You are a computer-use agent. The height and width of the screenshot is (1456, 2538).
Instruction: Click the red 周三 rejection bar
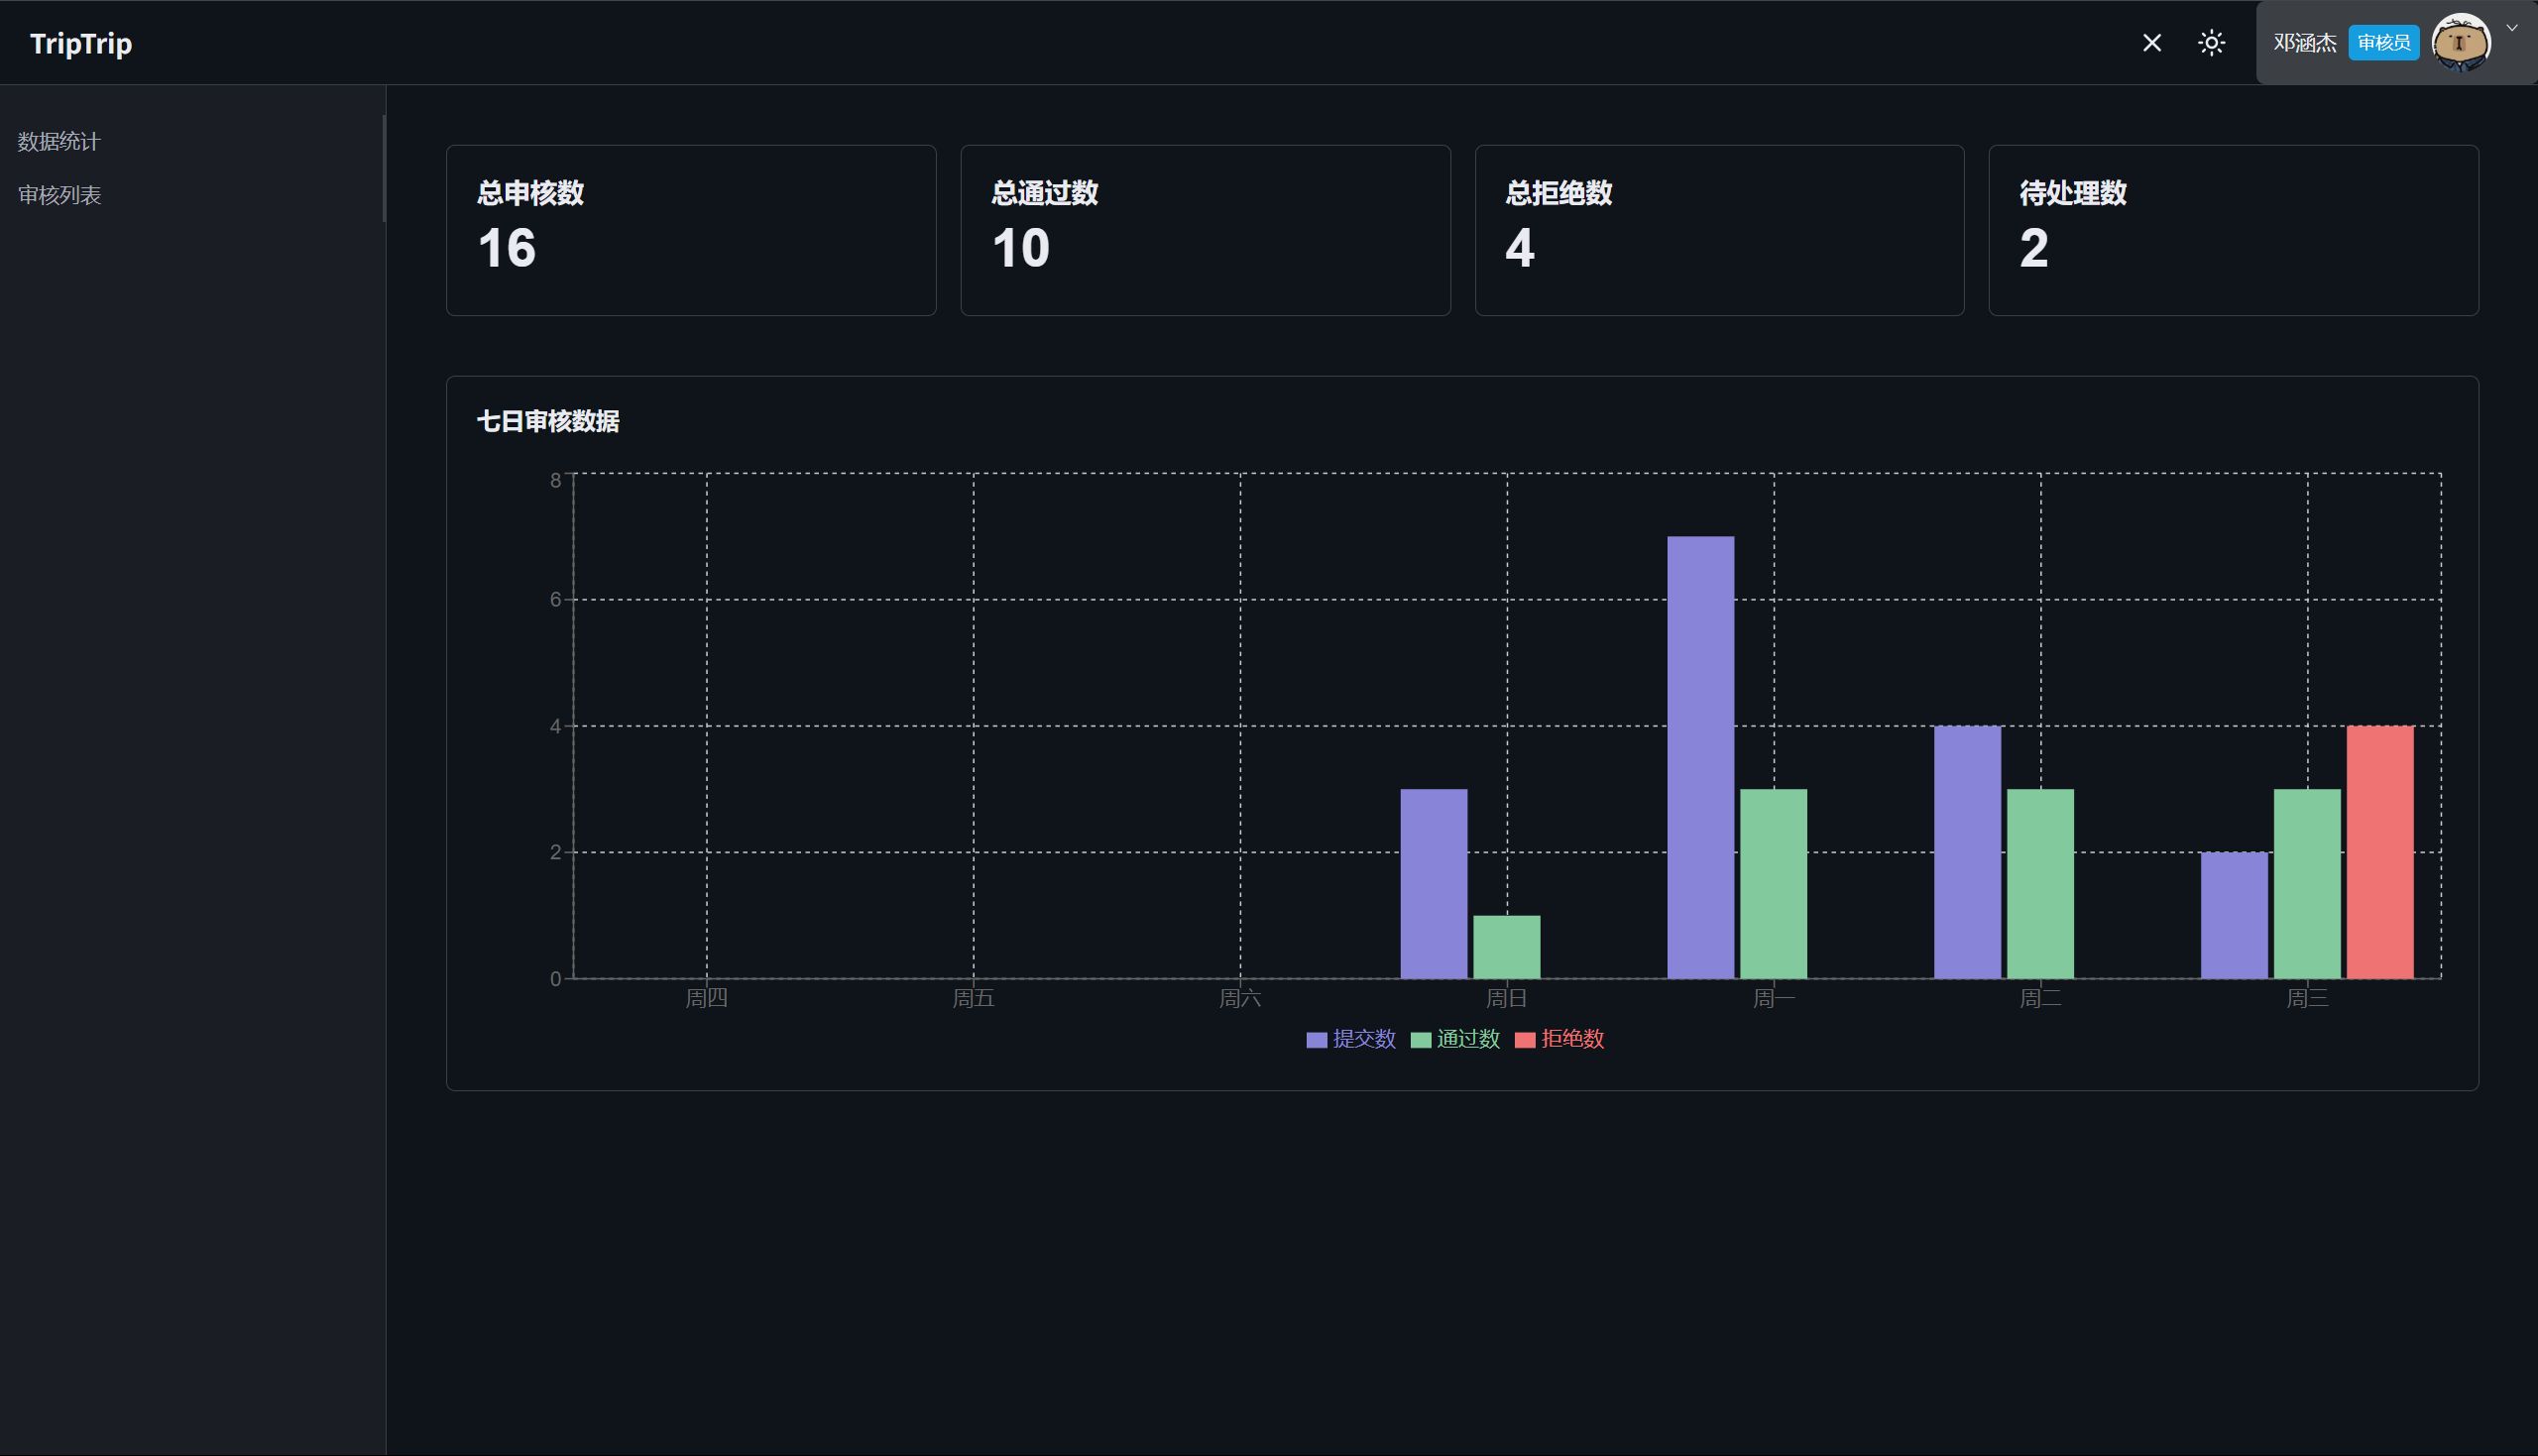[x=2380, y=852]
